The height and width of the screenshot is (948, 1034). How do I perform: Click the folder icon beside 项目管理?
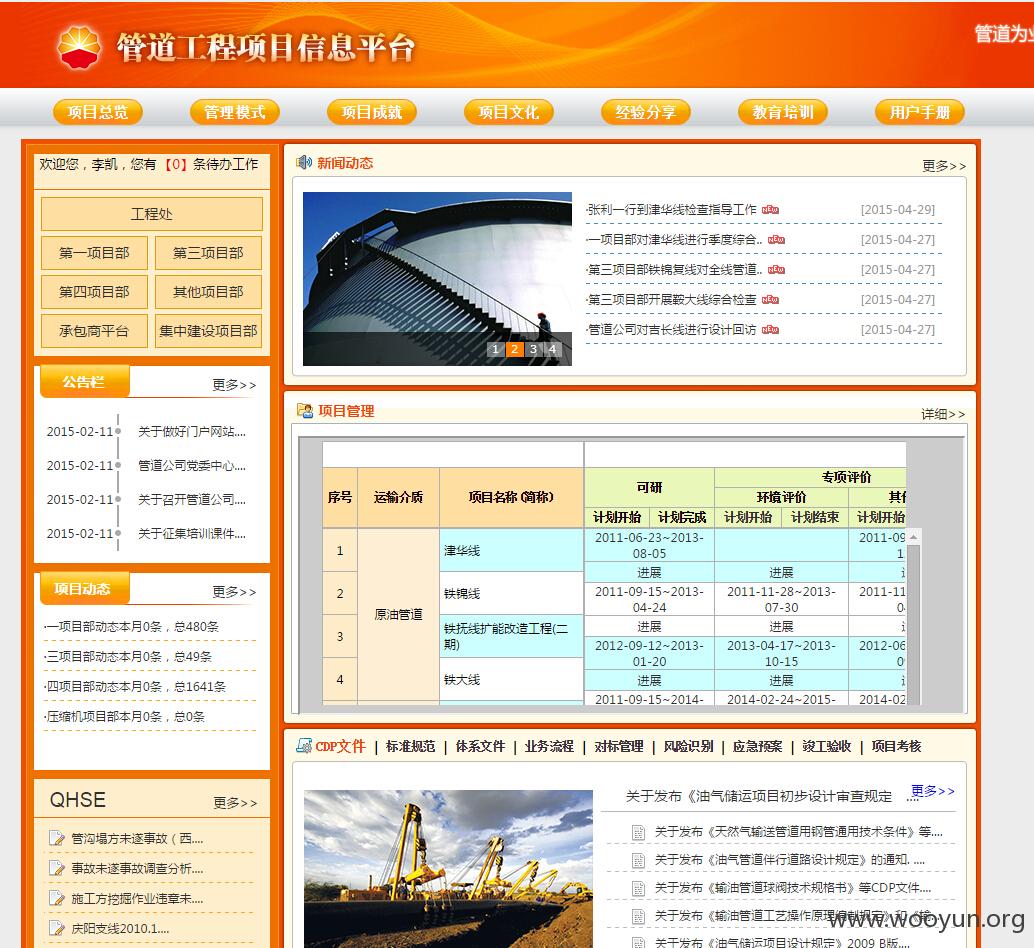click(305, 411)
